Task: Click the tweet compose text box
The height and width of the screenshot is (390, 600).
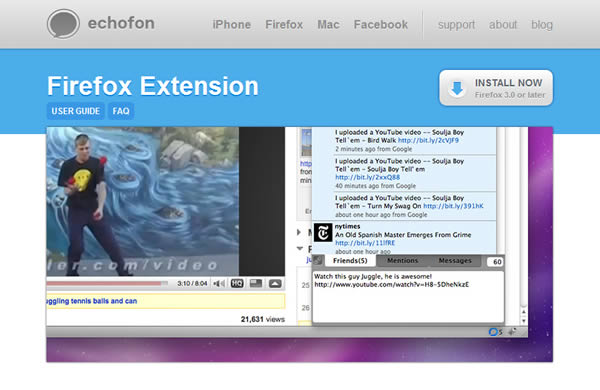Action: tap(408, 297)
